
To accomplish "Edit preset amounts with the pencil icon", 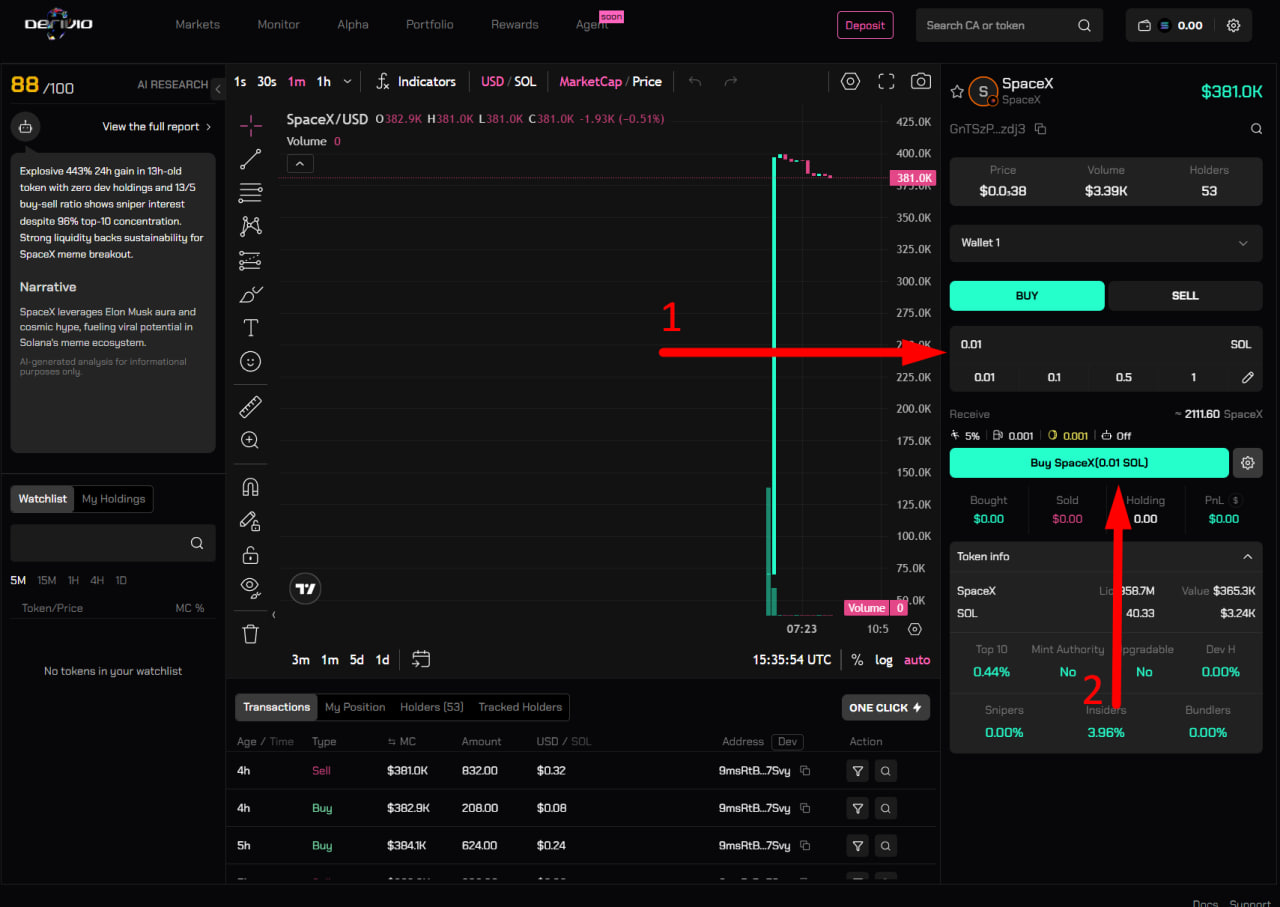I will (1248, 377).
